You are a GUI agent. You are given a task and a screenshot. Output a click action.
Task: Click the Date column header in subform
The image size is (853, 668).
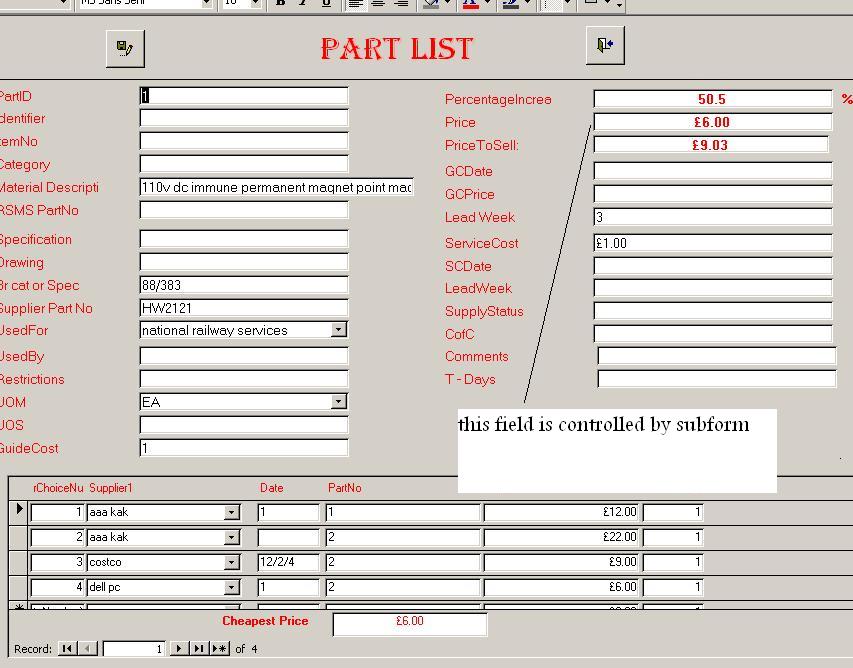(x=271, y=487)
